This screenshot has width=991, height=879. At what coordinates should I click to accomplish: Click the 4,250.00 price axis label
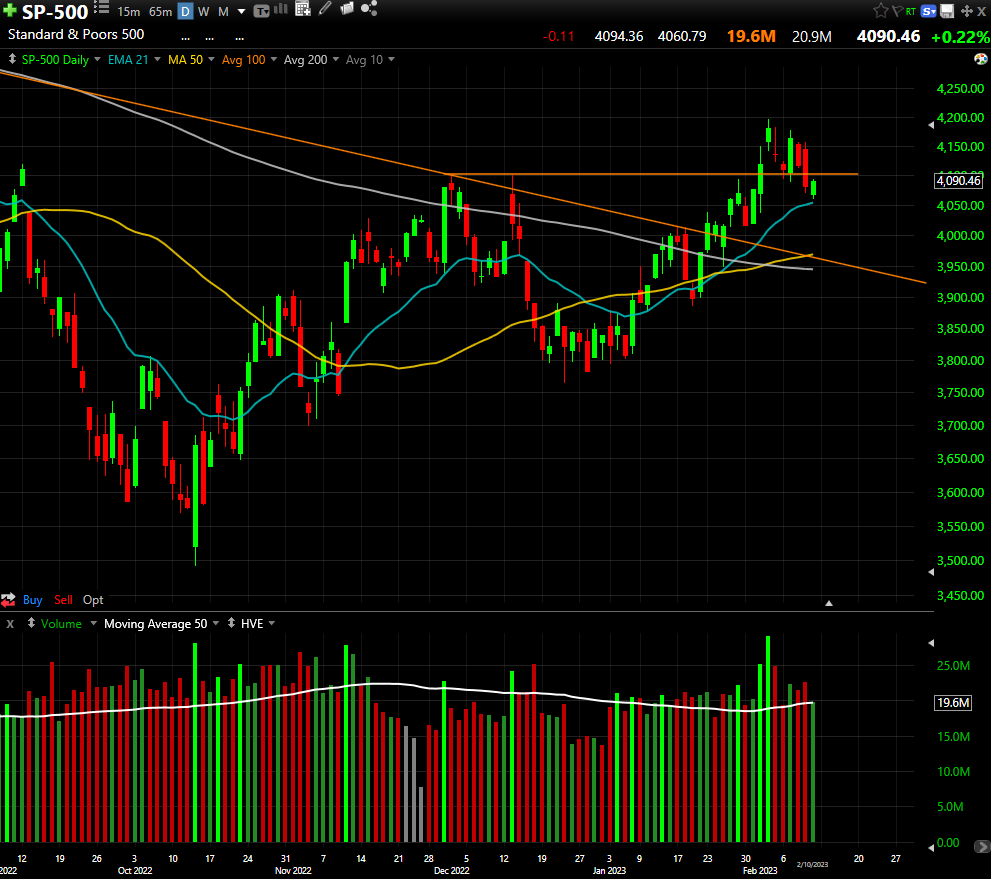[x=960, y=88]
